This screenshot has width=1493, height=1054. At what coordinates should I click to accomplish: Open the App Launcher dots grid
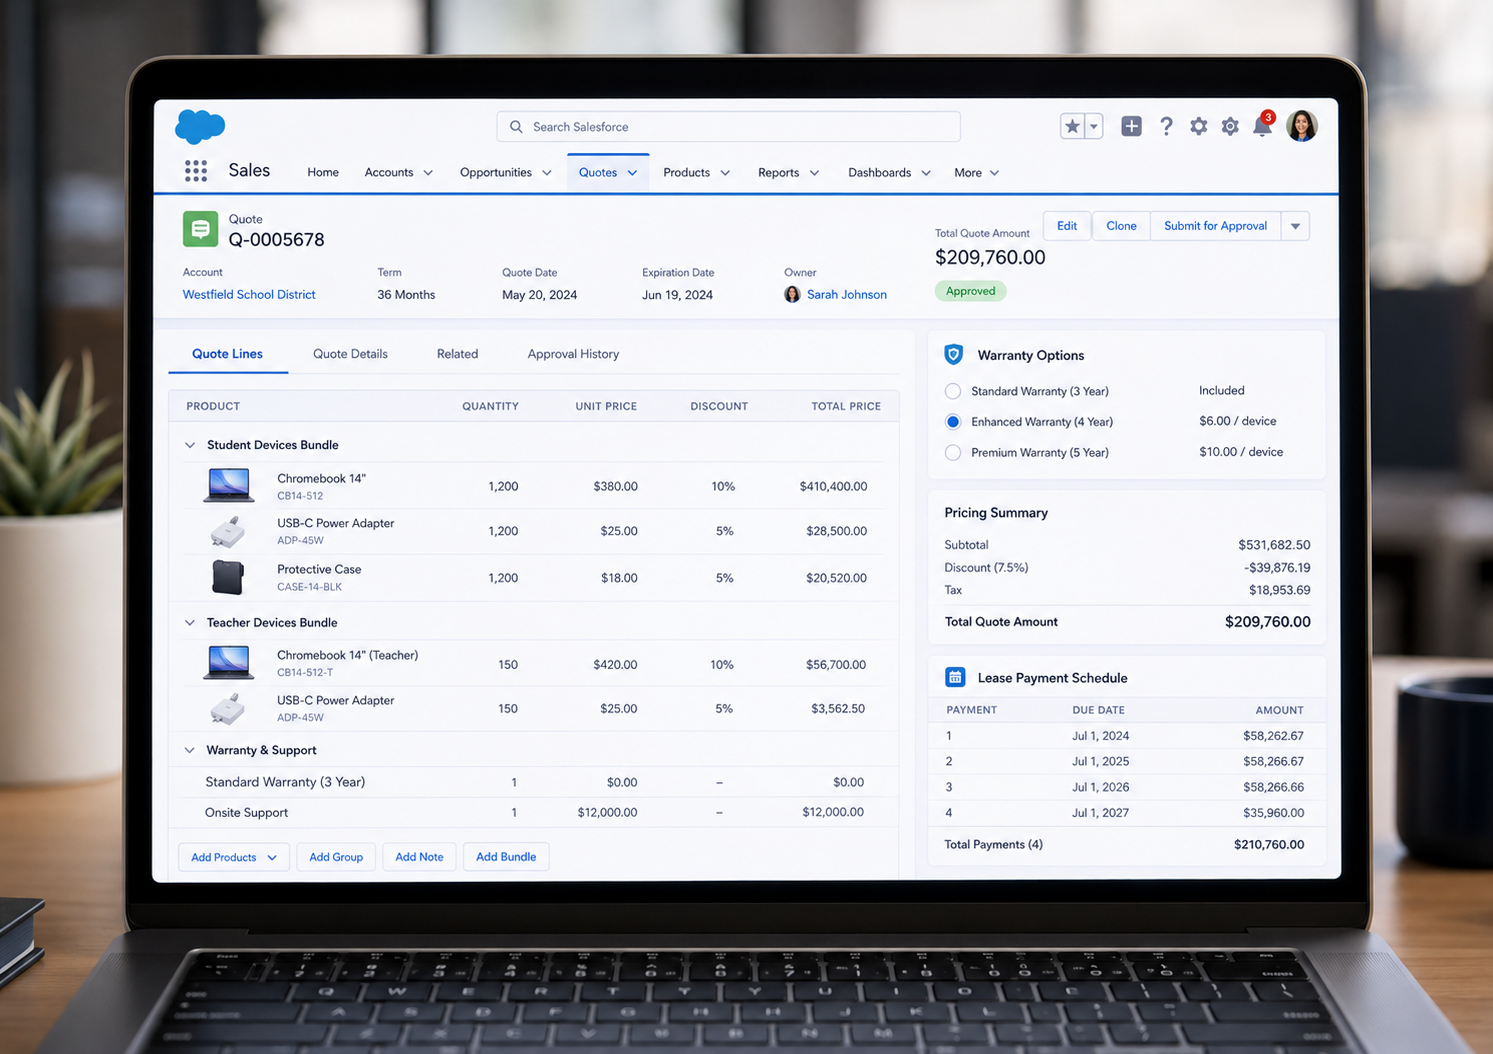196,171
